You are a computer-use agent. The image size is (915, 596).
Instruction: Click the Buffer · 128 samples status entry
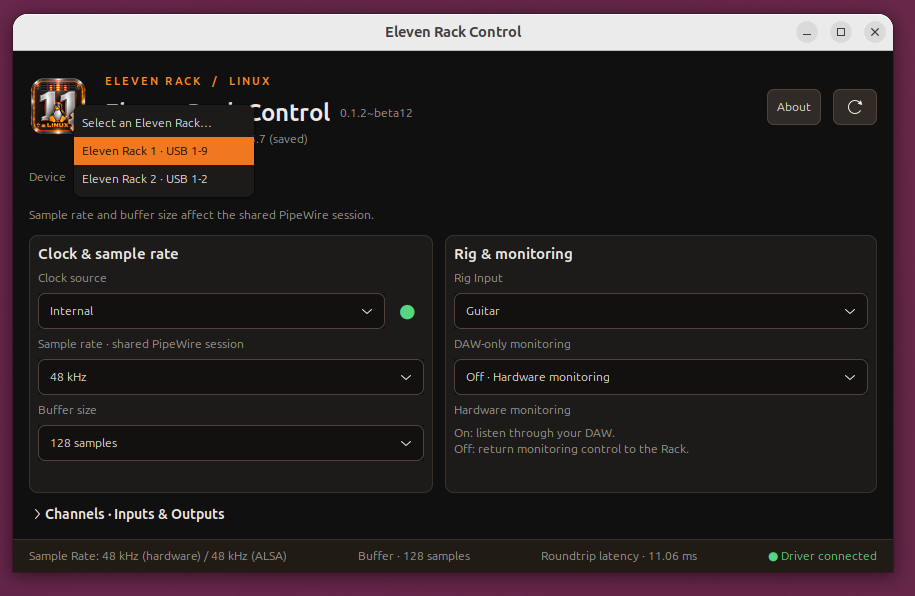coord(414,556)
